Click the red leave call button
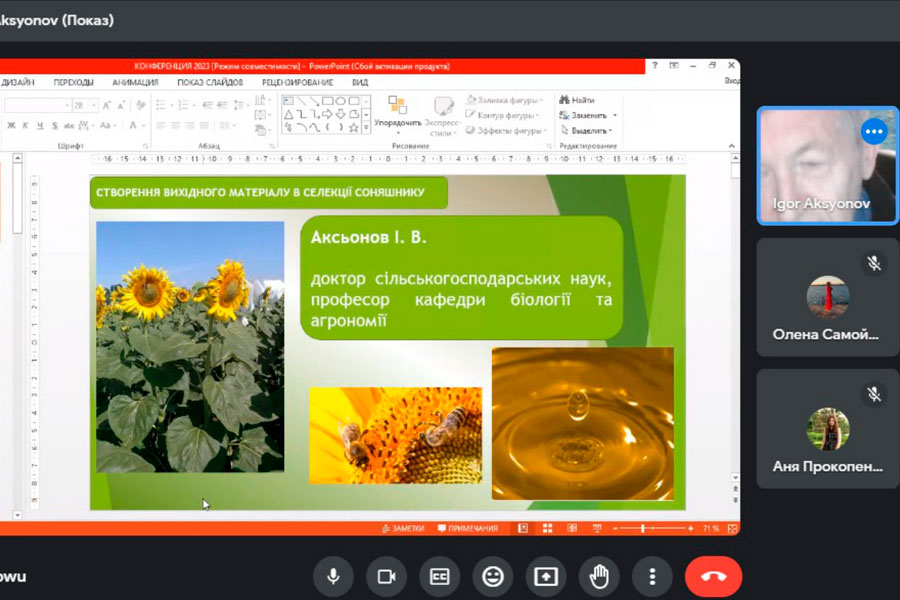900x600 pixels. pos(713,577)
